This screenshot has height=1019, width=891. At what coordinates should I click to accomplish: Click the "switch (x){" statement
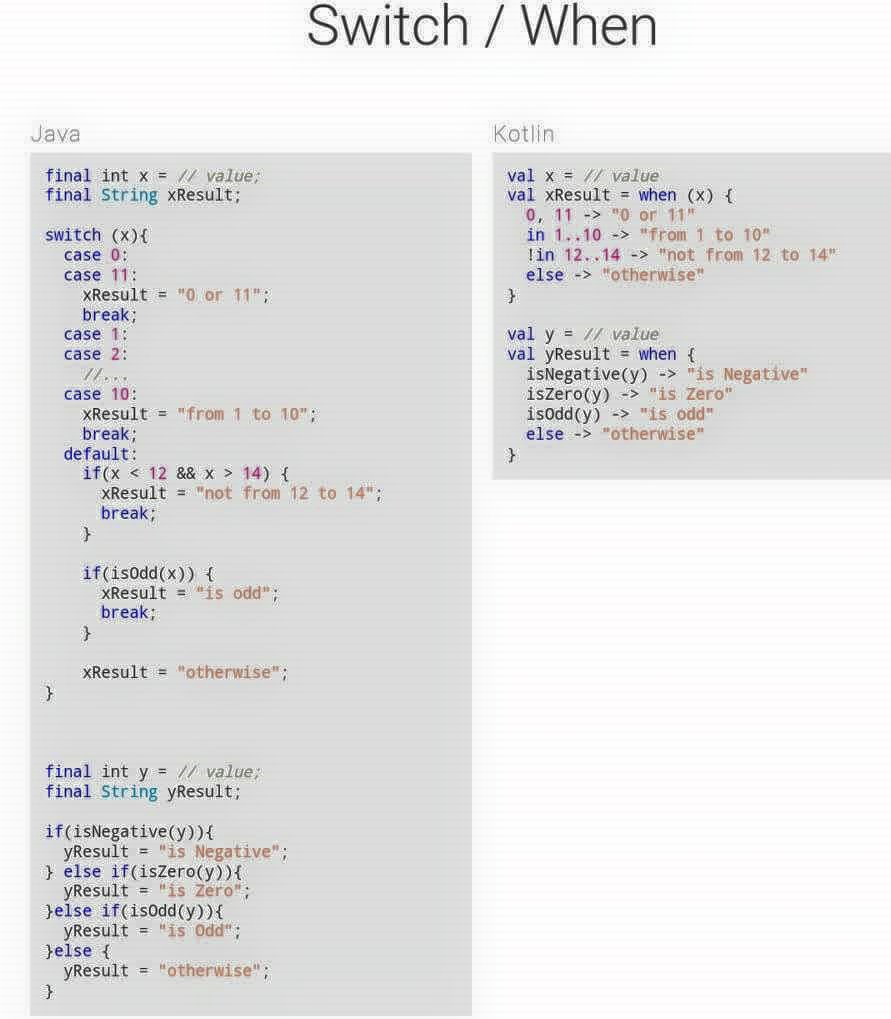[97, 235]
